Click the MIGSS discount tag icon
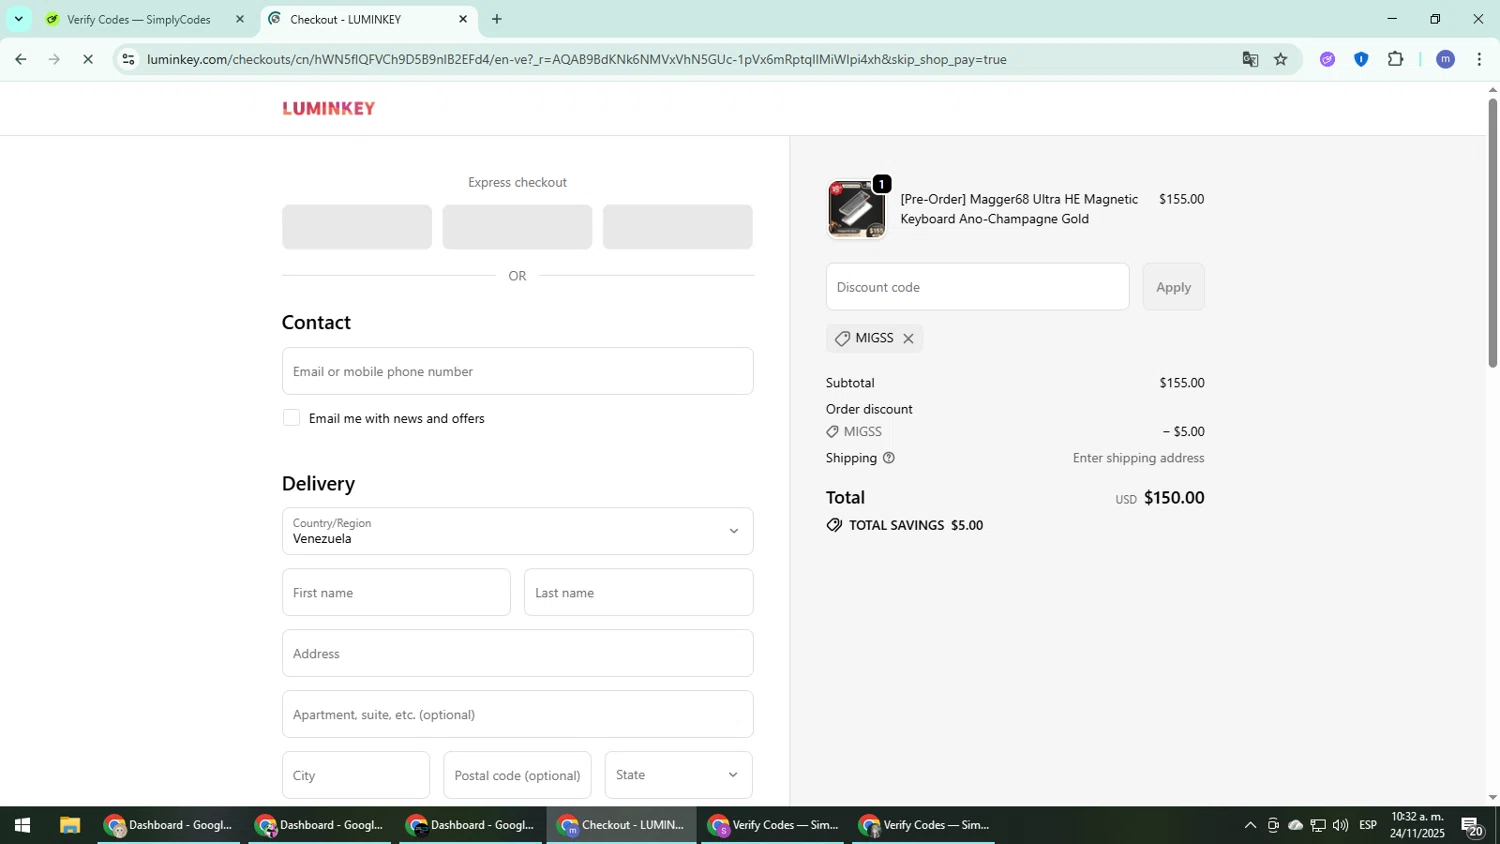Screen dimensions: 1500x844 click(x=842, y=339)
